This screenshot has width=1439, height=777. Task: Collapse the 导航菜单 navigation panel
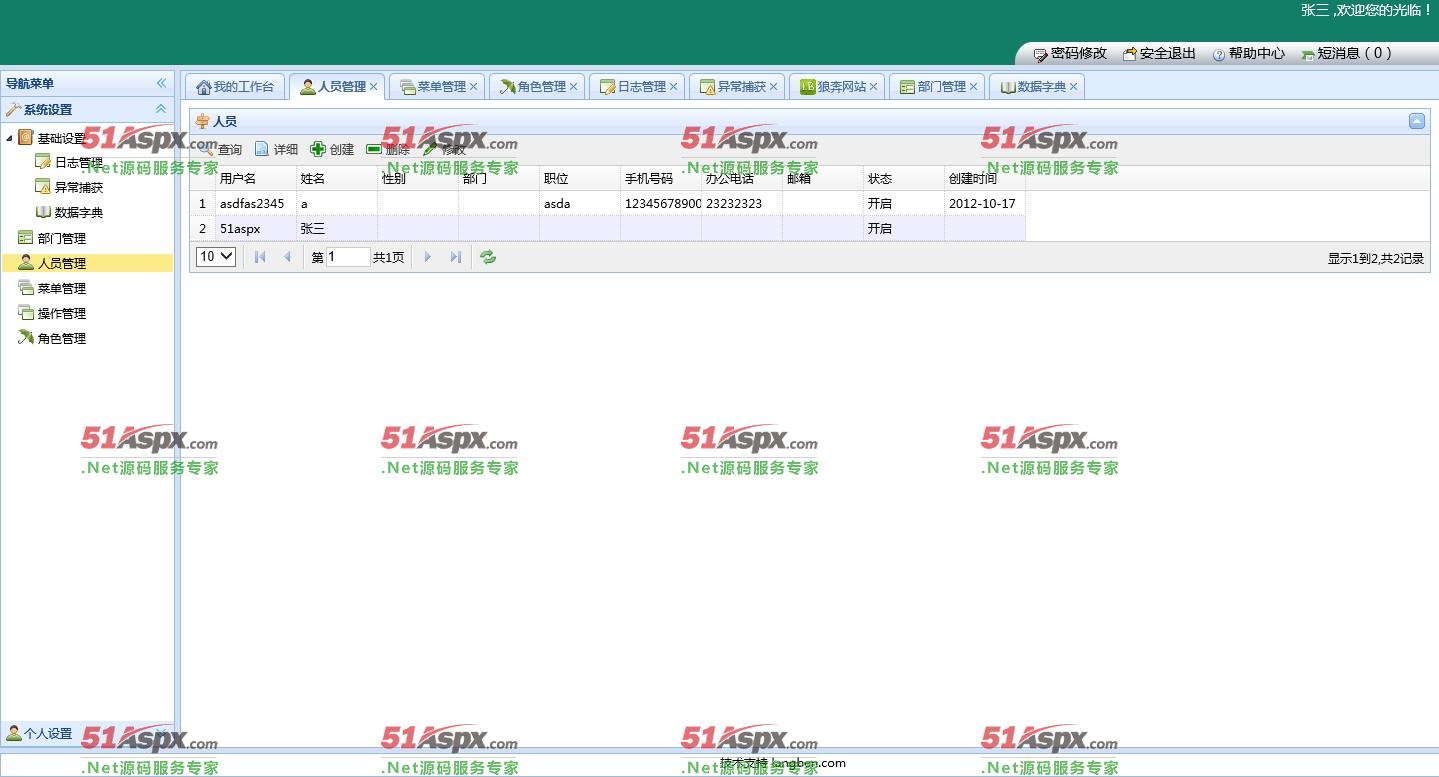click(x=161, y=83)
